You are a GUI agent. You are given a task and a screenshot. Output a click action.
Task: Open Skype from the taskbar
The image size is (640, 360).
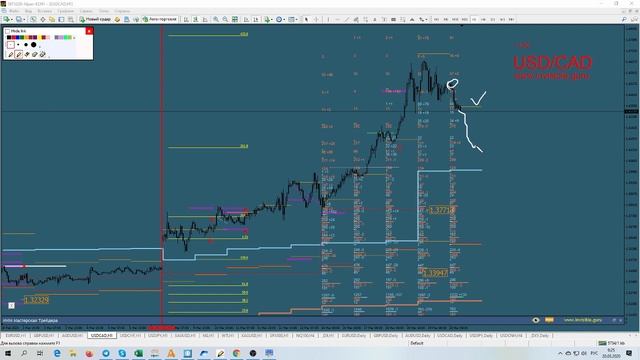point(122,353)
